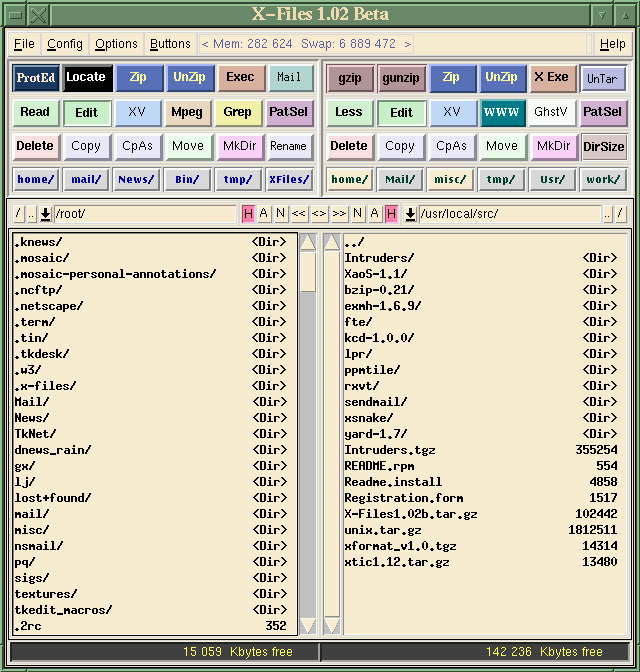The image size is (640, 672).
Task: Click the DirSize button
Action: pos(603,146)
